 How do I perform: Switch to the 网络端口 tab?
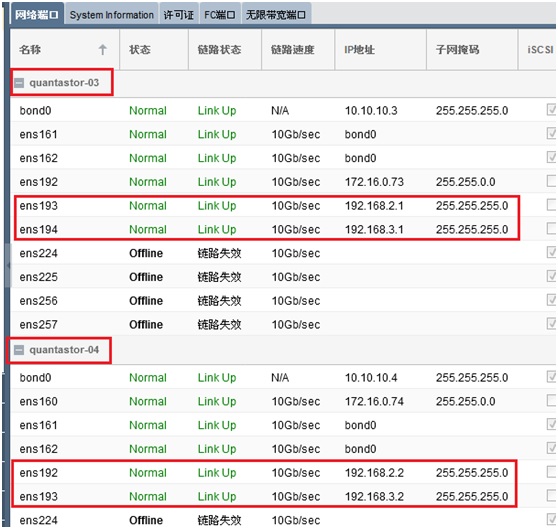37,15
